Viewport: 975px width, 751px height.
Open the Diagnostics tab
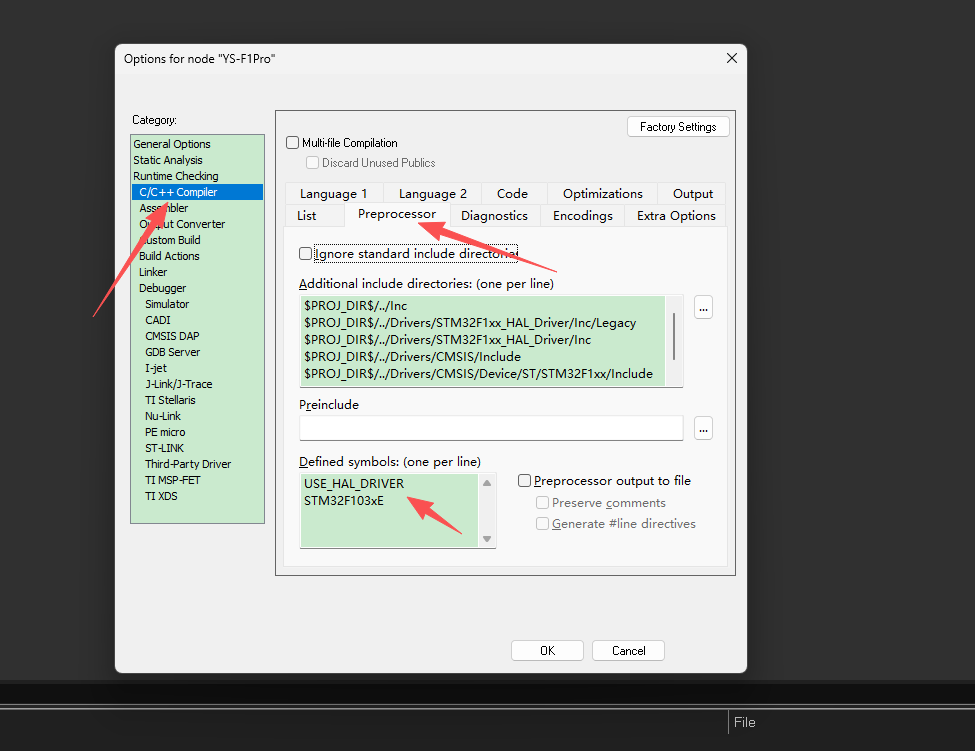tap(494, 216)
